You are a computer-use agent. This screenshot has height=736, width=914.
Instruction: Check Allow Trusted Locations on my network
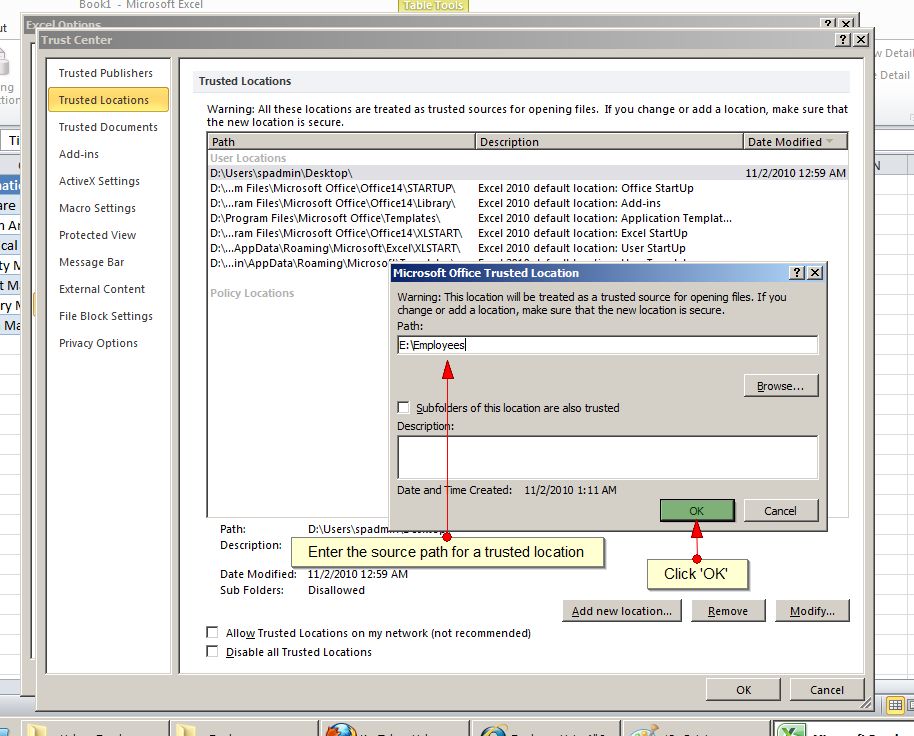(212, 633)
